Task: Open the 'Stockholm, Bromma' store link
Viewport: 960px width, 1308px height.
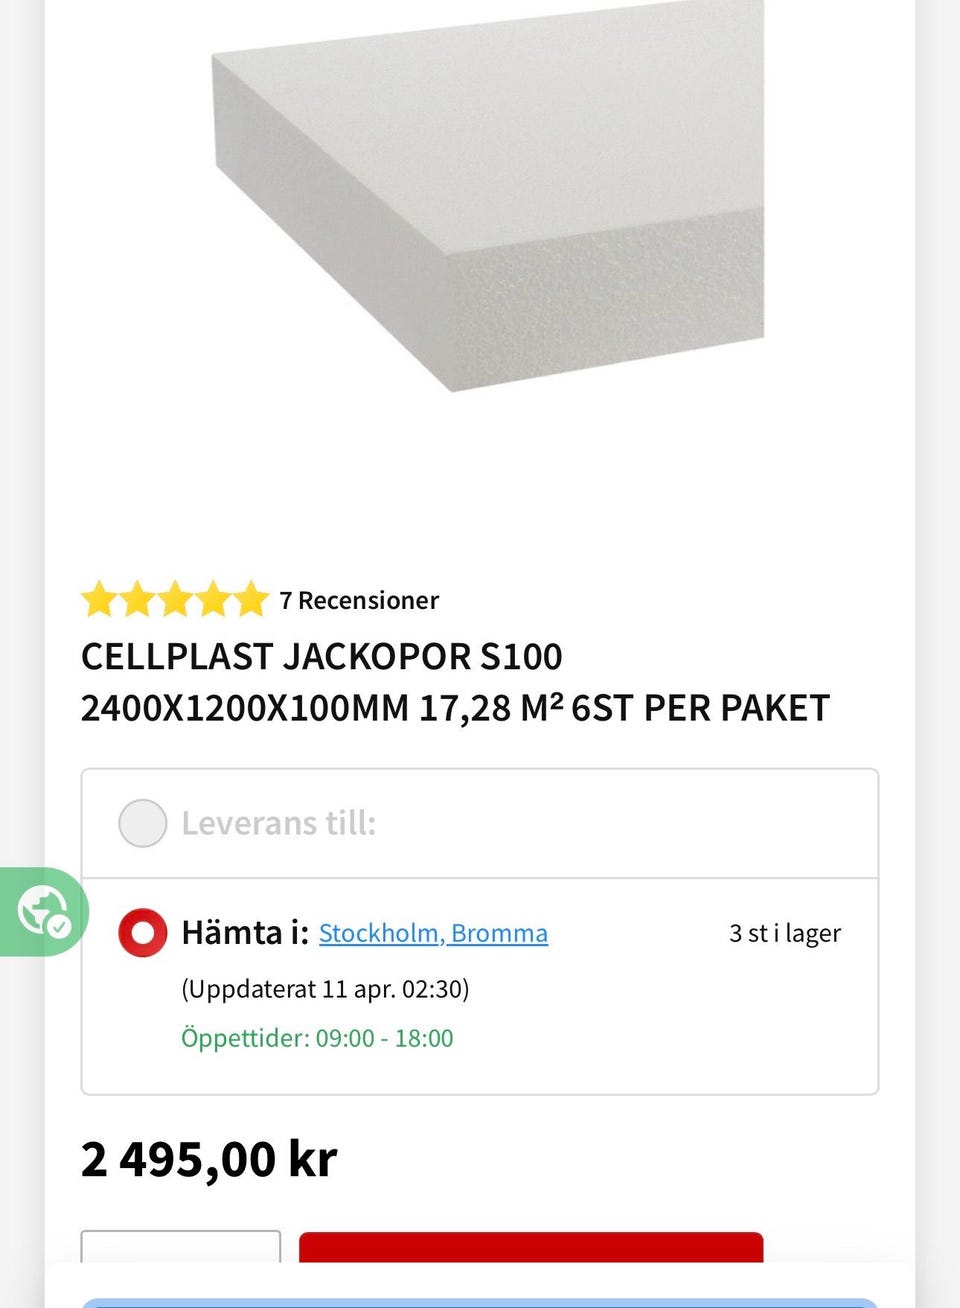Action: tap(433, 933)
